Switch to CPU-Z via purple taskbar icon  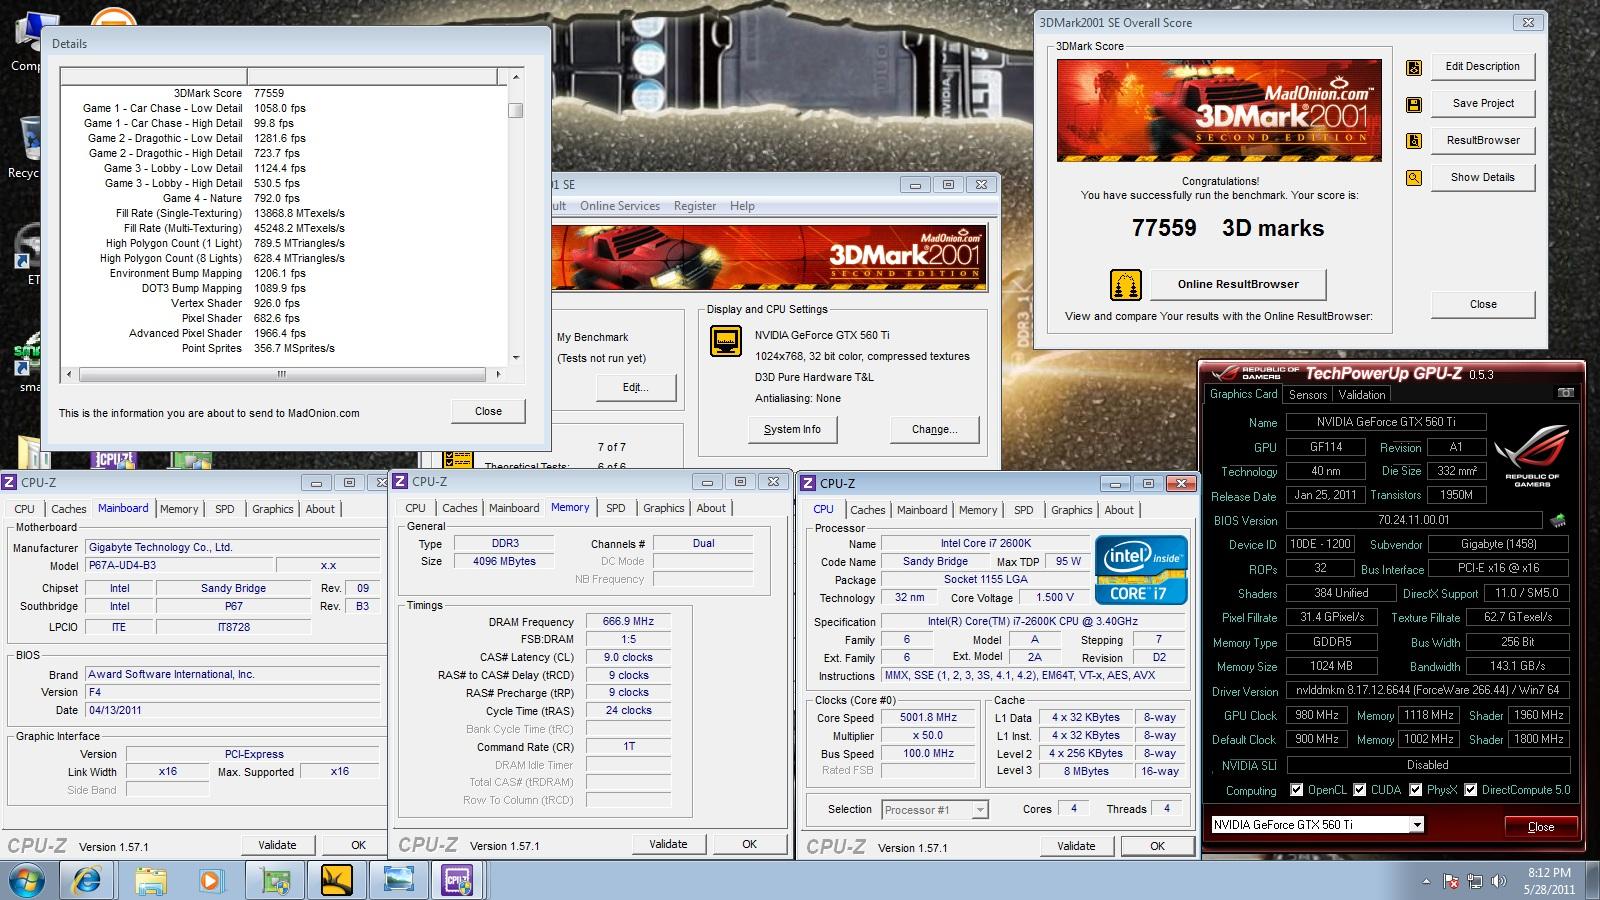pos(458,880)
